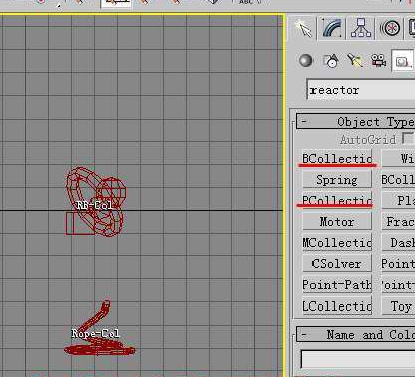Click the Pl button beside PCollectic
Screen dimensions: 415x377
398,200
